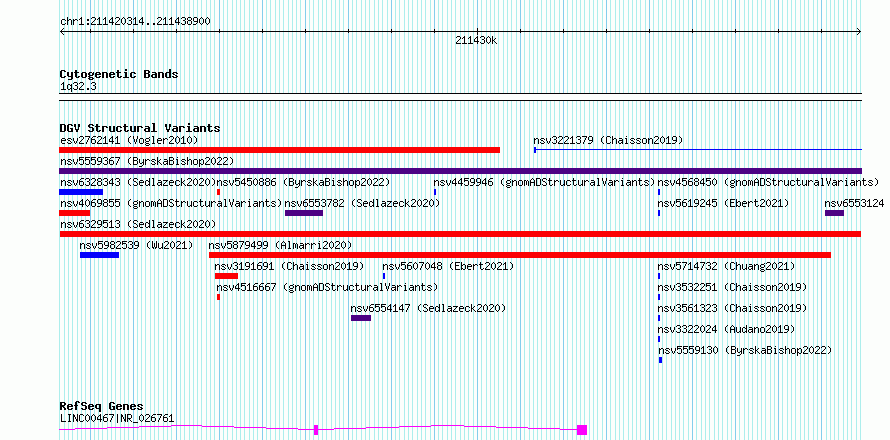Open the nsv6553124 variant label
Viewport: 890px width, 440px height.
(x=854, y=203)
